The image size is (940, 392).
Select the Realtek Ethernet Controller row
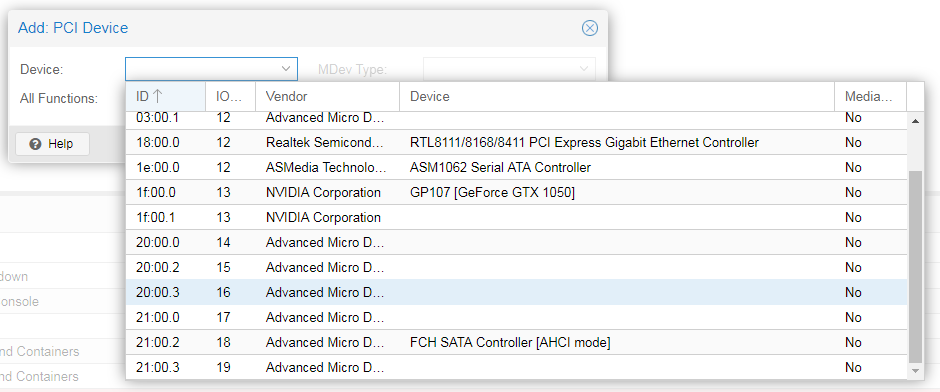(517, 143)
